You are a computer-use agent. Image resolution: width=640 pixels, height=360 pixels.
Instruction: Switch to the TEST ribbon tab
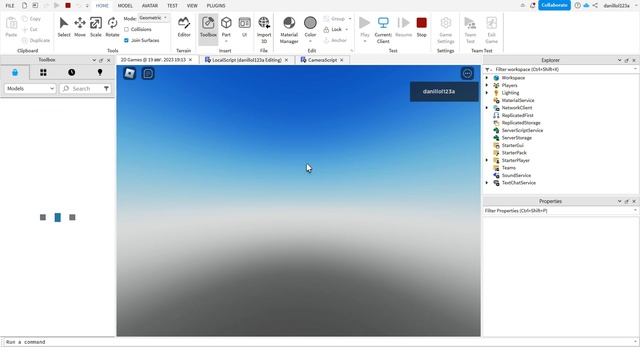click(172, 6)
